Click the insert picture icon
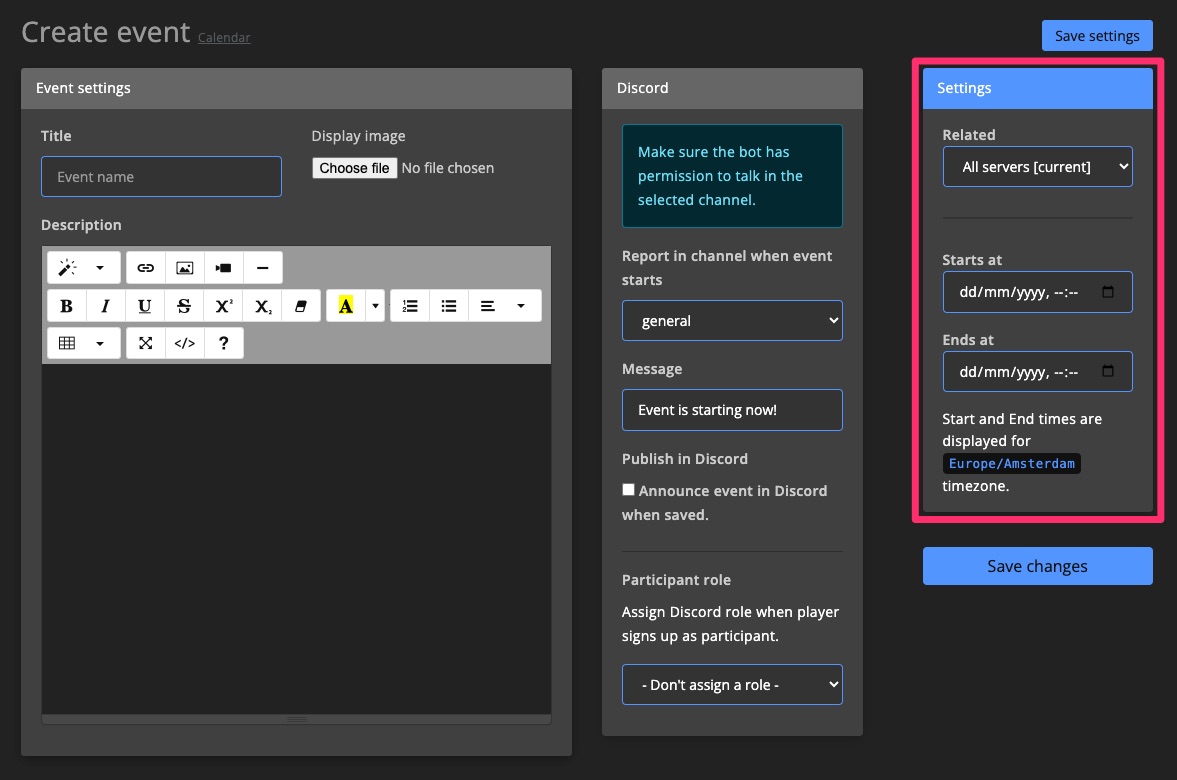This screenshot has width=1177, height=780. tap(184, 268)
